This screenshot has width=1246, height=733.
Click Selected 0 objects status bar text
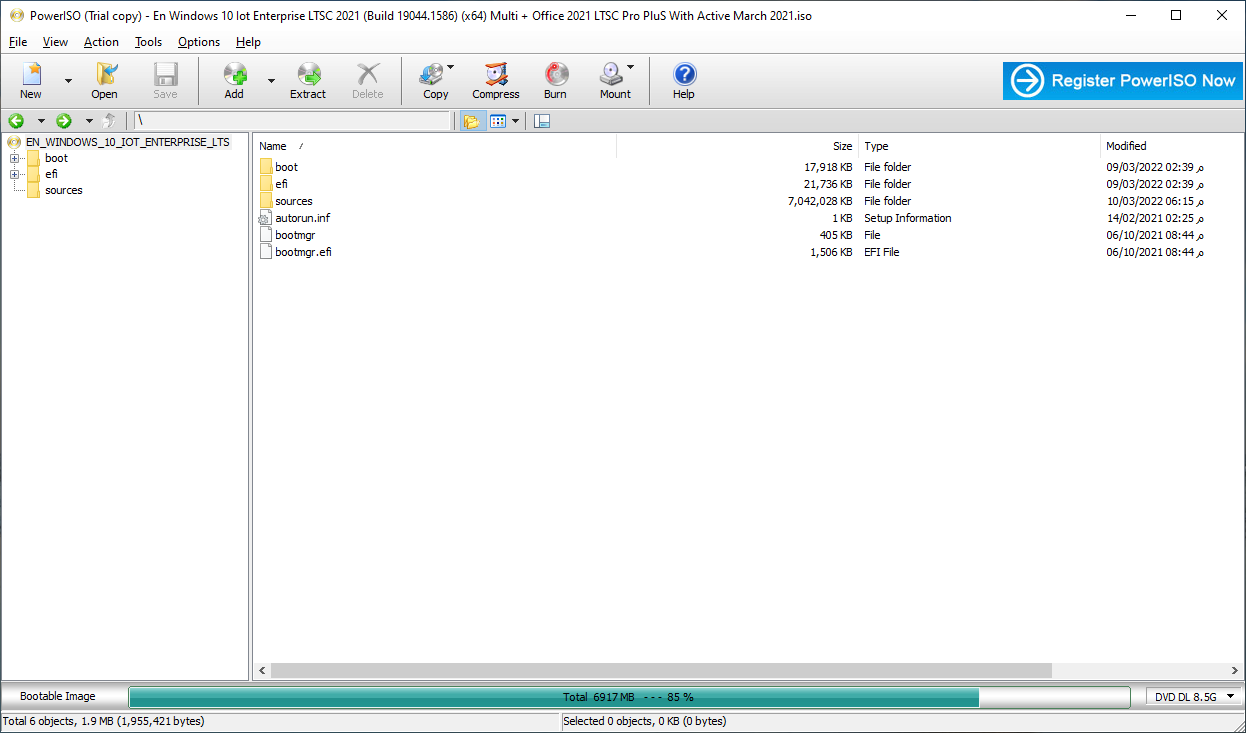click(x=645, y=721)
